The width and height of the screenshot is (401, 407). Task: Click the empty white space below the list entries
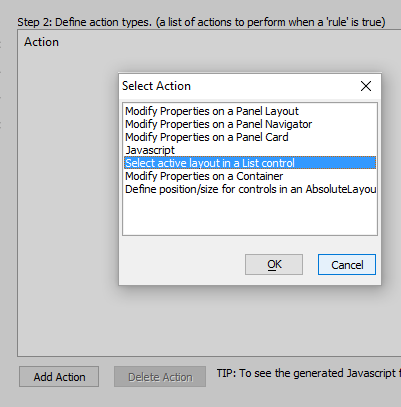coord(250,215)
